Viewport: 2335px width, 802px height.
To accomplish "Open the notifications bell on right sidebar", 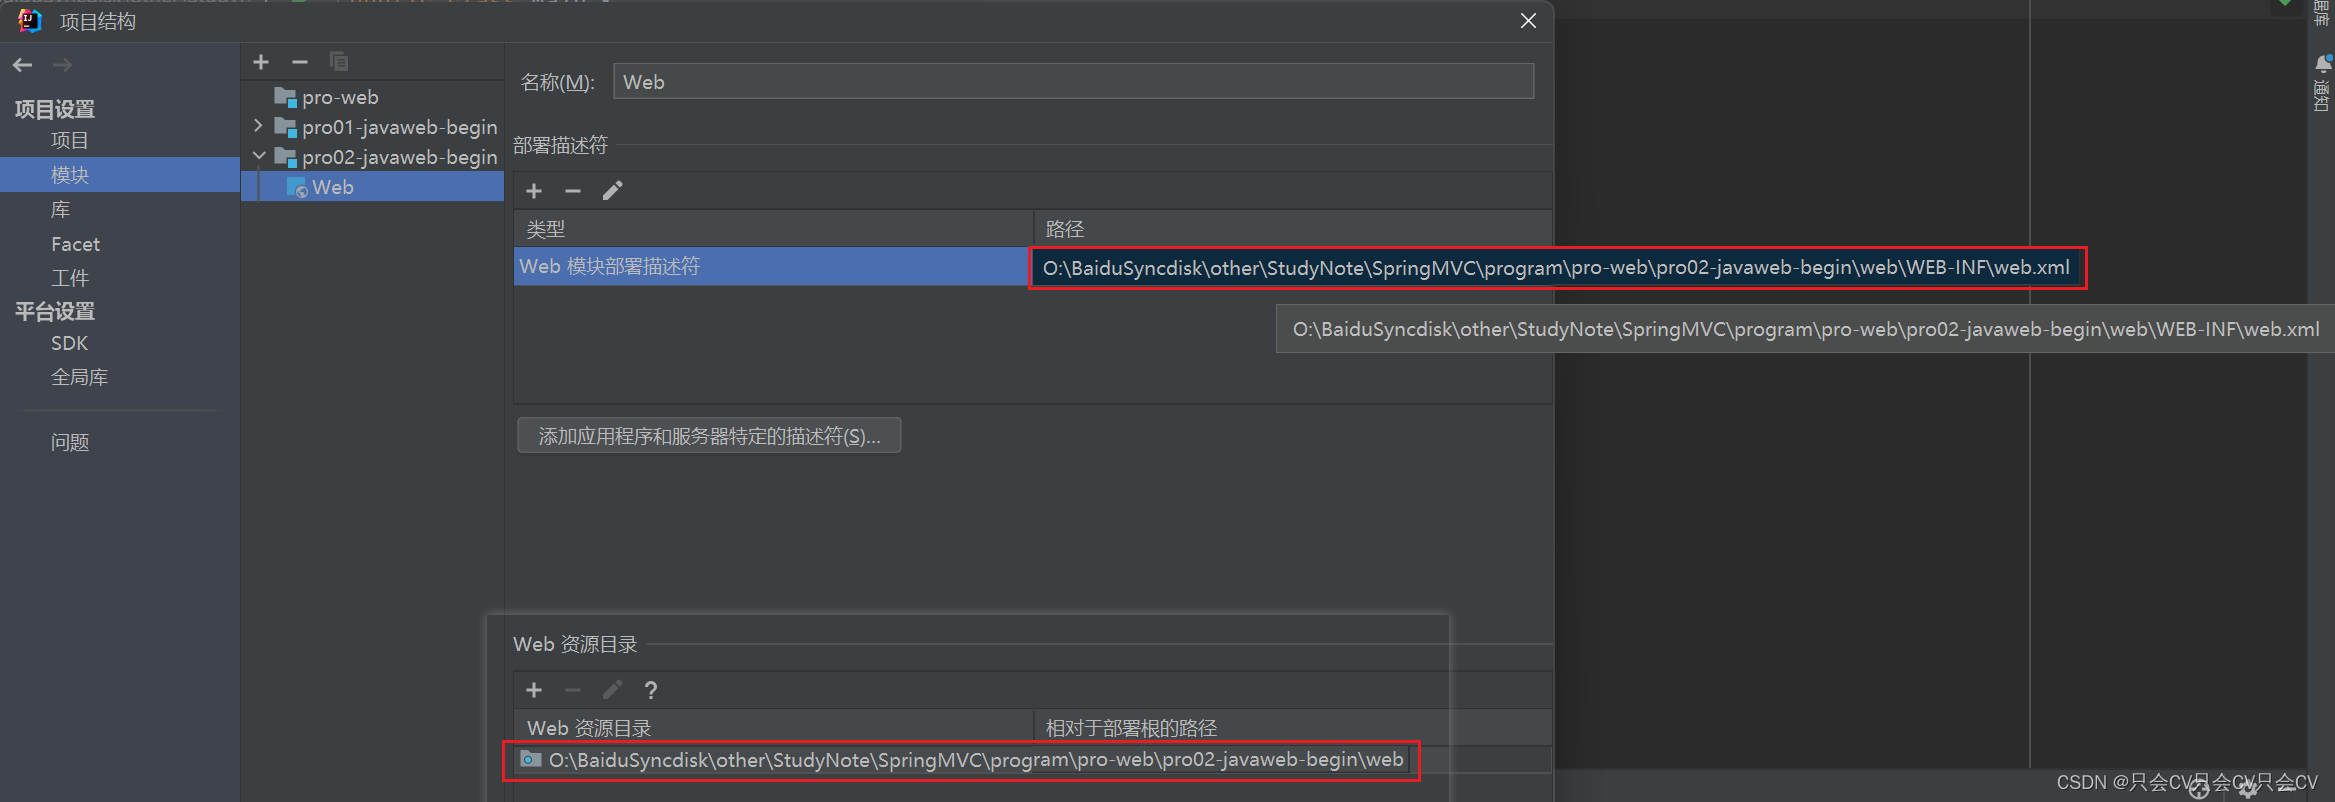I will pyautogui.click(x=2322, y=64).
